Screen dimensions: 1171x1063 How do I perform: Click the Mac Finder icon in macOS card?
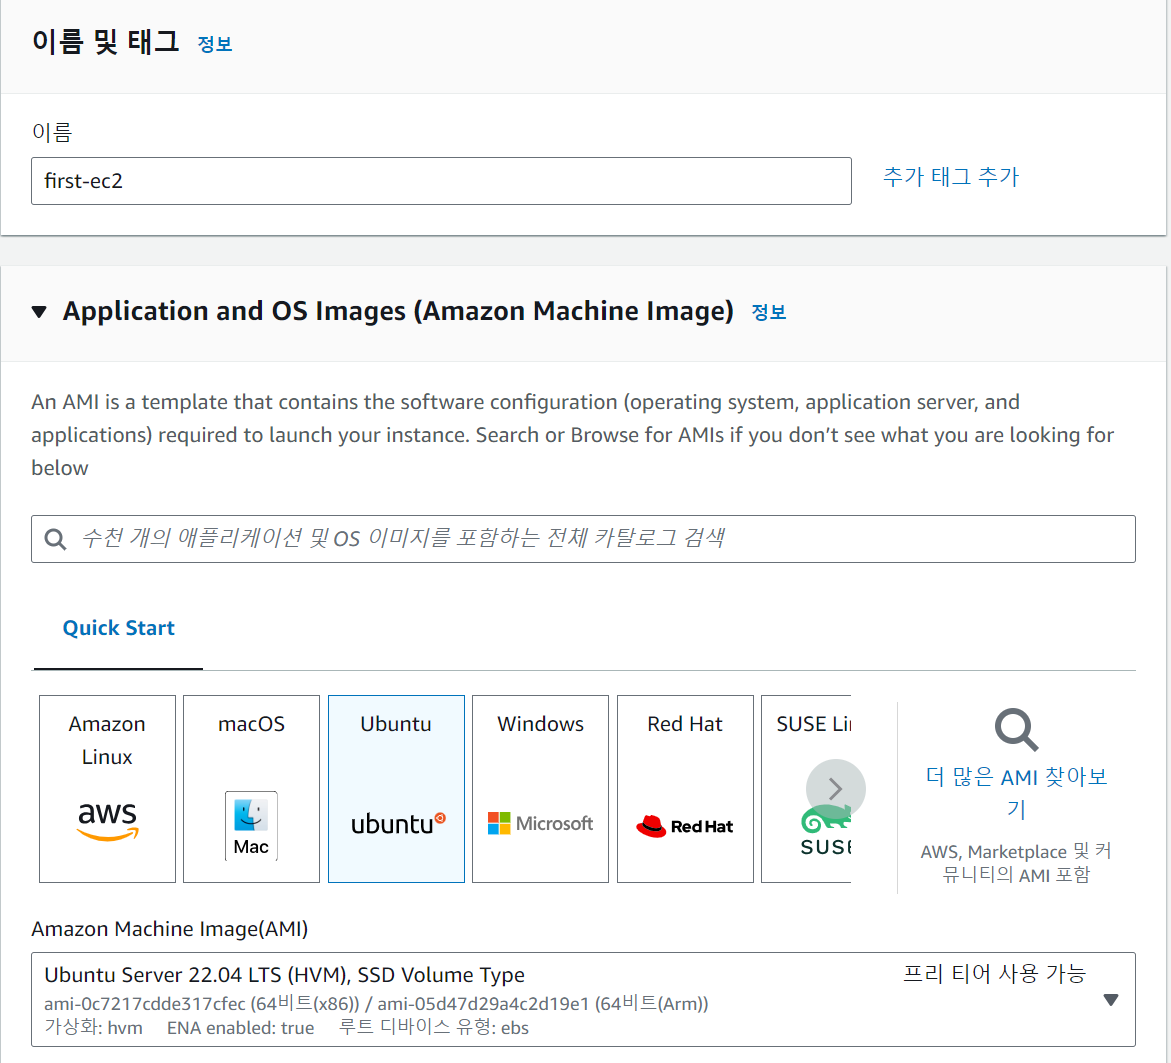[x=251, y=825]
